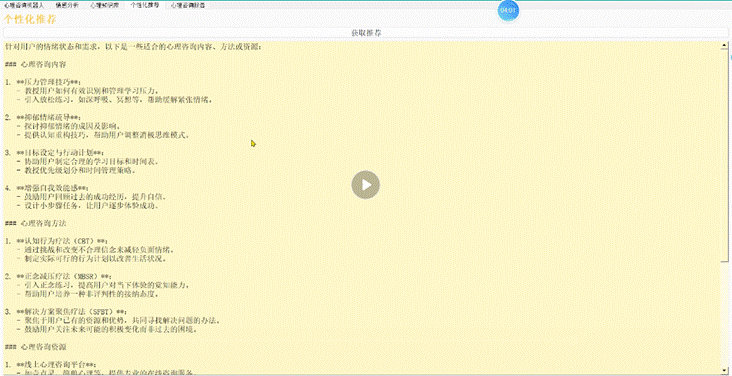Click the line '设计小步骤任务，让用户逐步体验成功'
732x376 pixels.
(x=89, y=206)
